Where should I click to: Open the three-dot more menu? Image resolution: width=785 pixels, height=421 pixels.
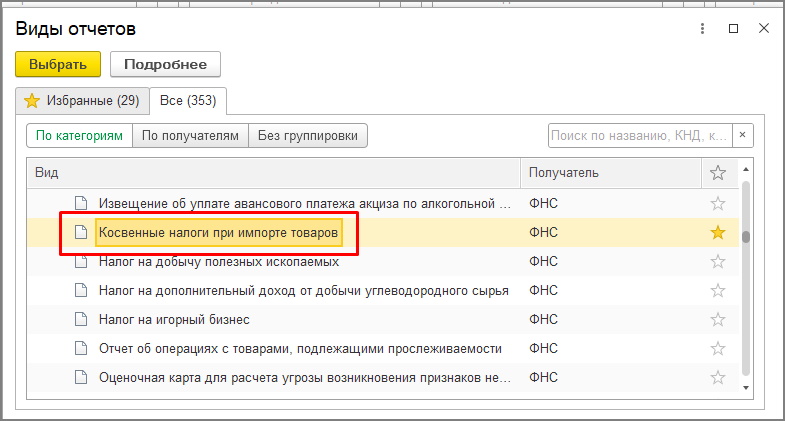[702, 29]
